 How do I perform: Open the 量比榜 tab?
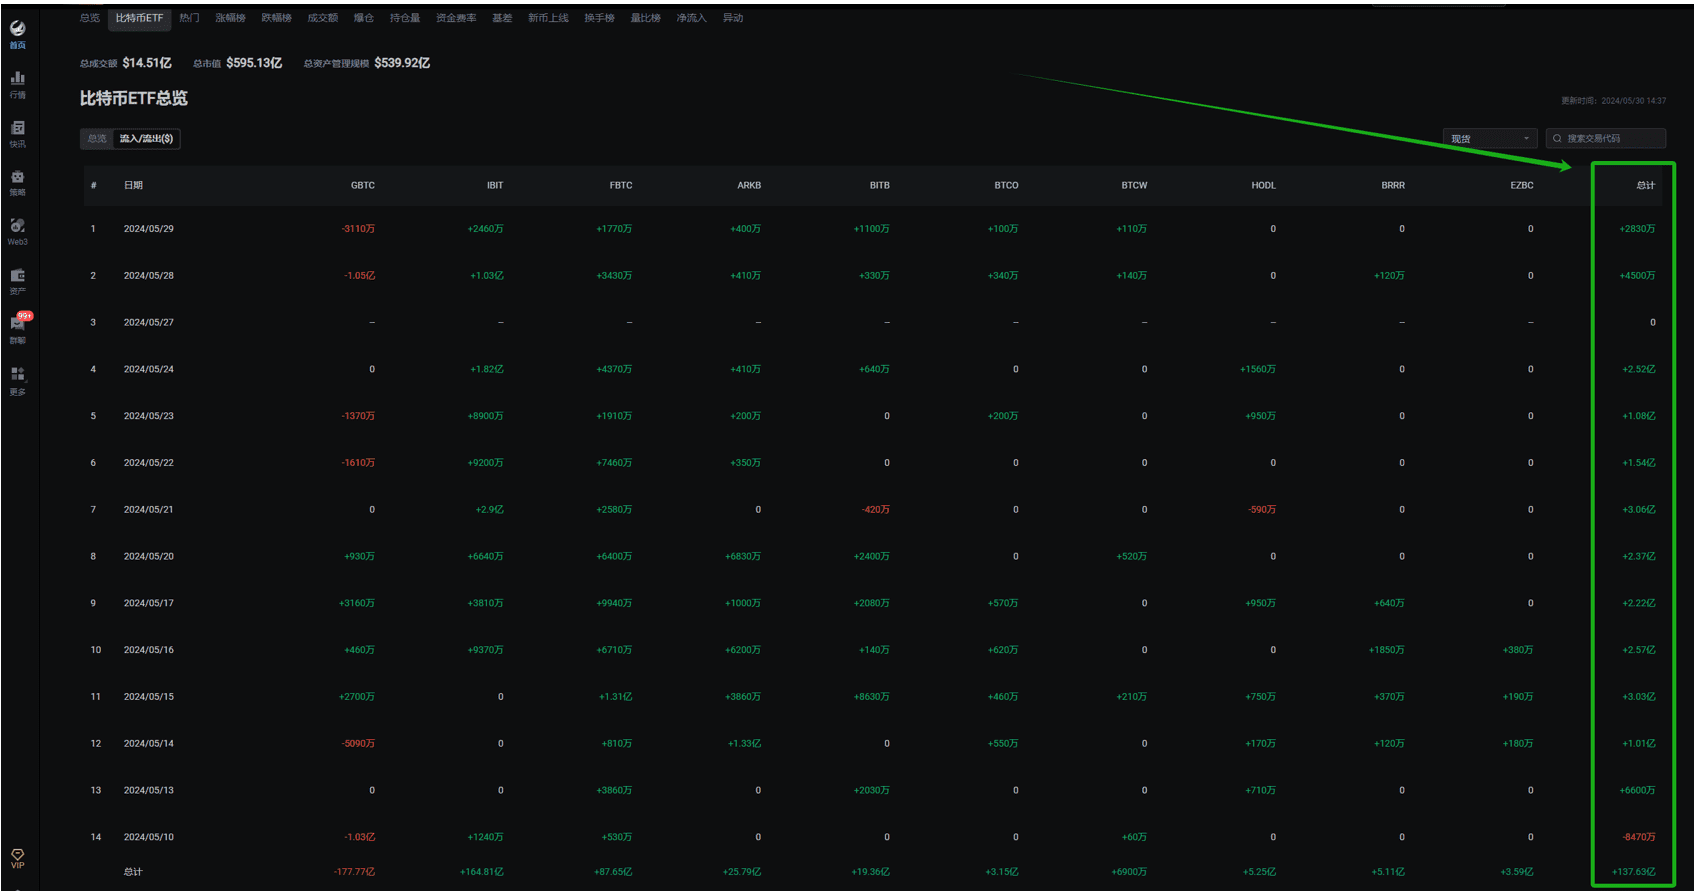coord(646,18)
